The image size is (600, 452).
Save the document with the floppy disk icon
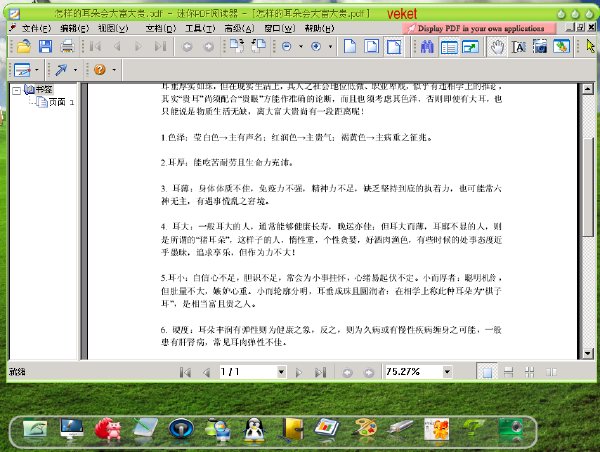coord(46,47)
